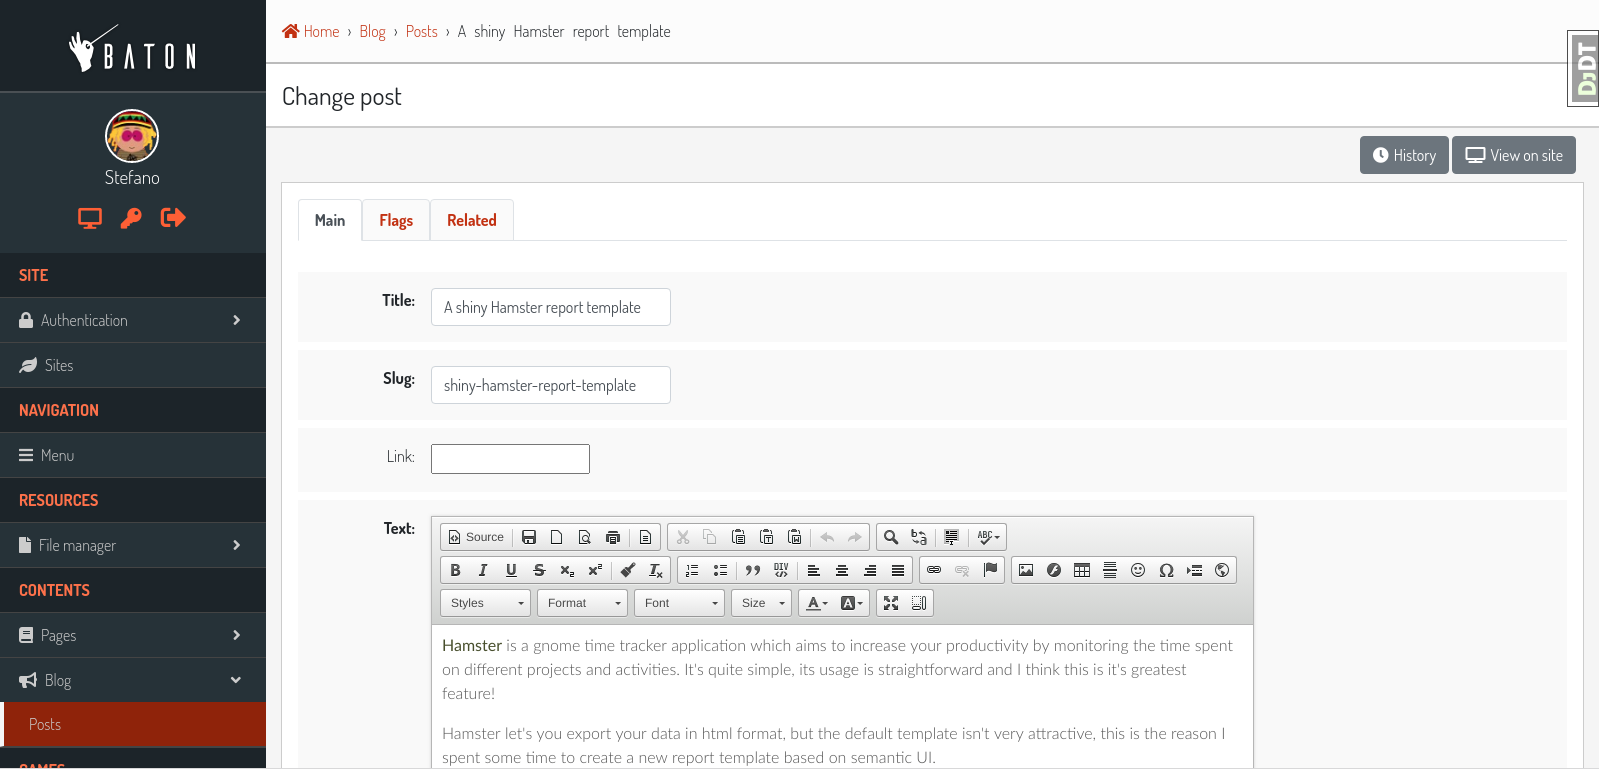Toggle the block quote
Screen dimensions: 1599x769
pos(752,570)
